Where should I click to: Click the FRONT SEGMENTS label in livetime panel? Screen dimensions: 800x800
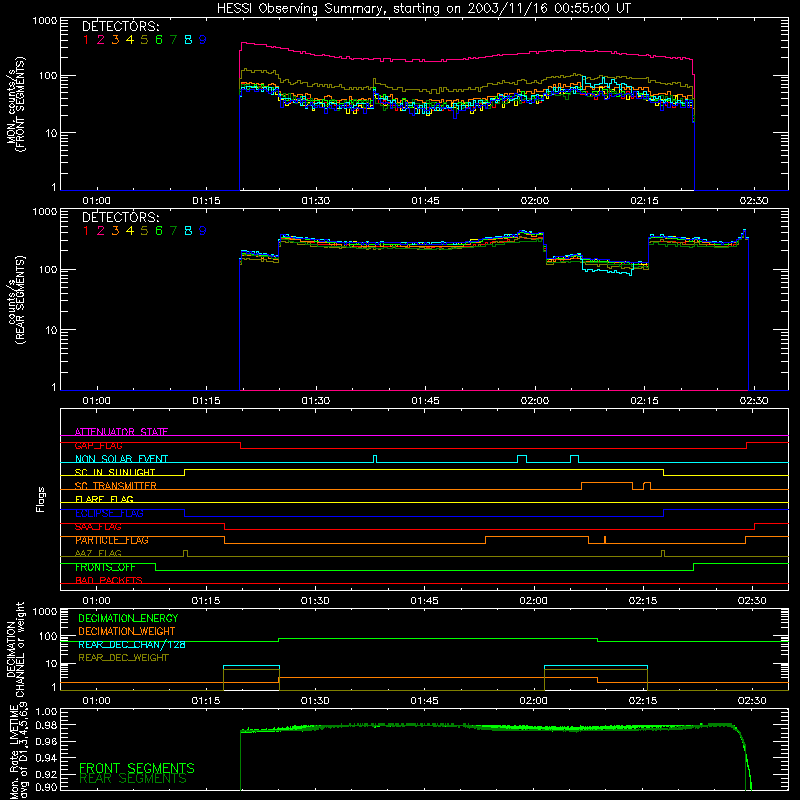point(137,768)
